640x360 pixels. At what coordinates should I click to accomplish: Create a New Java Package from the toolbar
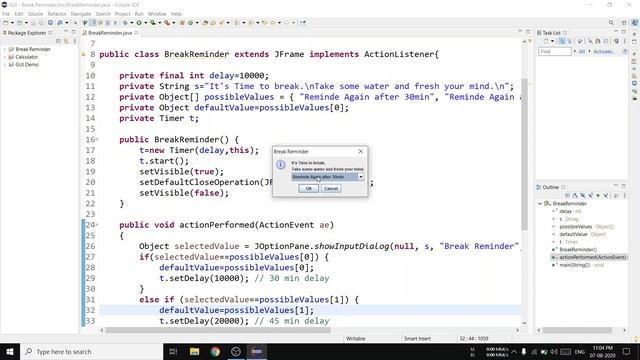[182, 23]
